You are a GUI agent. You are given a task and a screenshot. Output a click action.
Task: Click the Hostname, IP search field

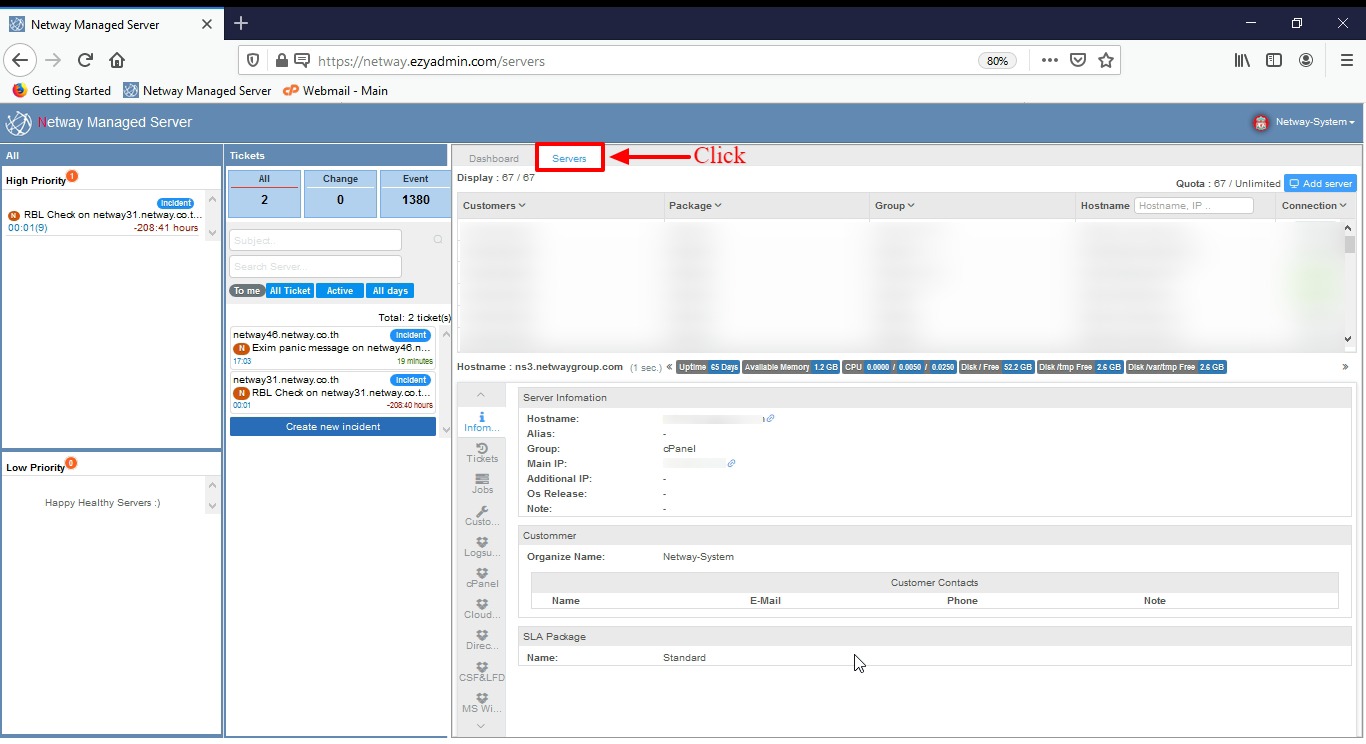1193,205
